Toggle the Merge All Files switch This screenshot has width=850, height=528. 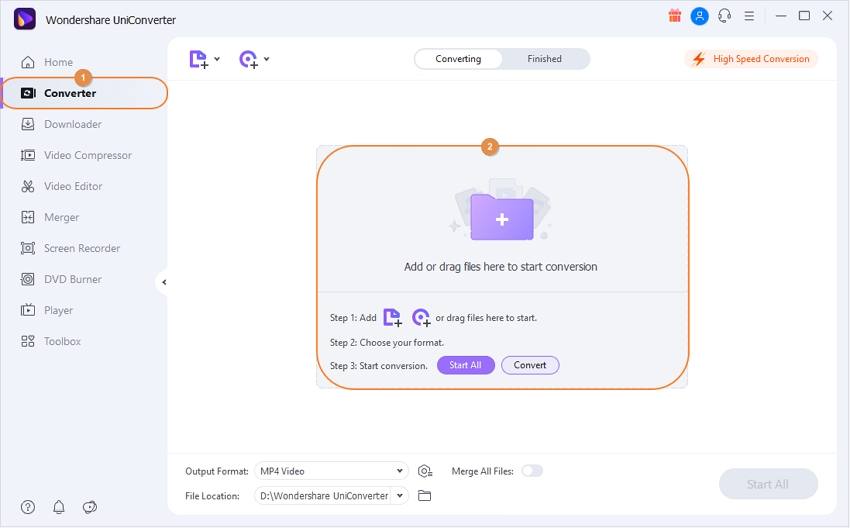click(x=532, y=471)
